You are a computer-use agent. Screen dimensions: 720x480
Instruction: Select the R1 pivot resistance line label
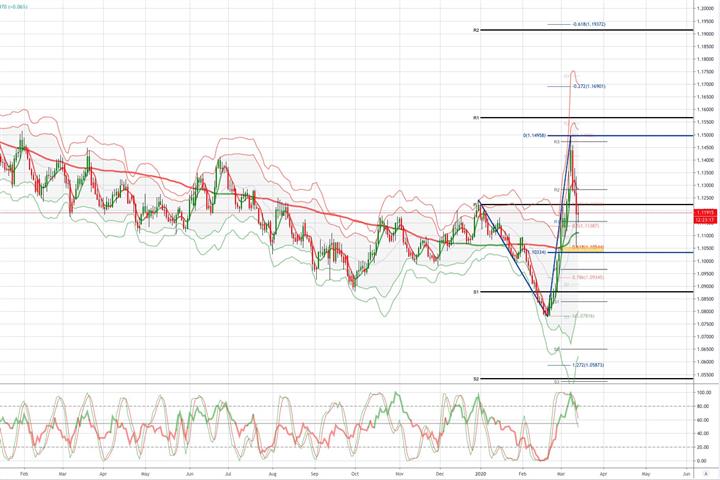(476, 118)
